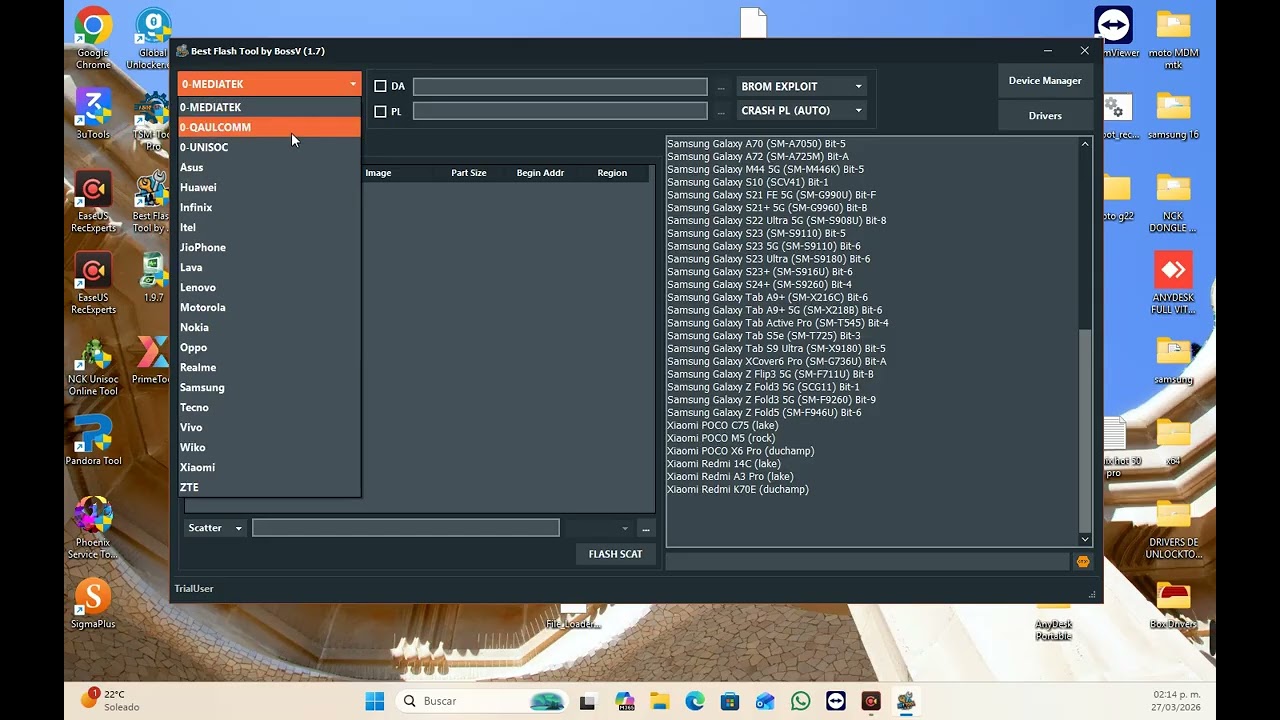Image resolution: width=1280 pixels, height=720 pixels.
Task: Select Infinix from the brand list
Action: point(269,207)
